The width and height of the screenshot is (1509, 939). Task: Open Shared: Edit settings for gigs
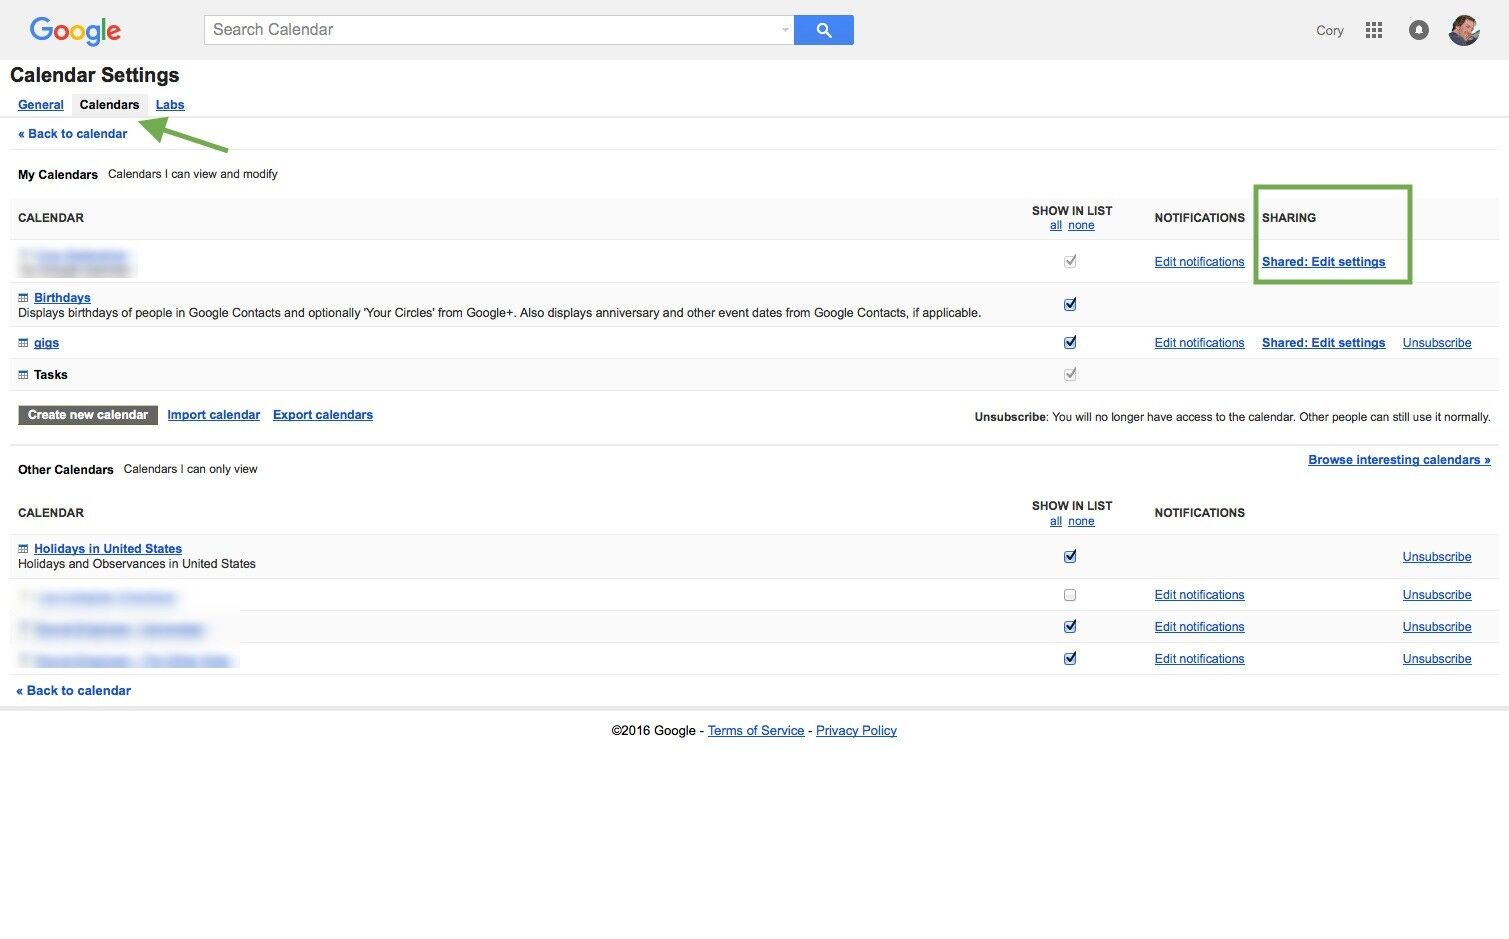pos(1322,342)
